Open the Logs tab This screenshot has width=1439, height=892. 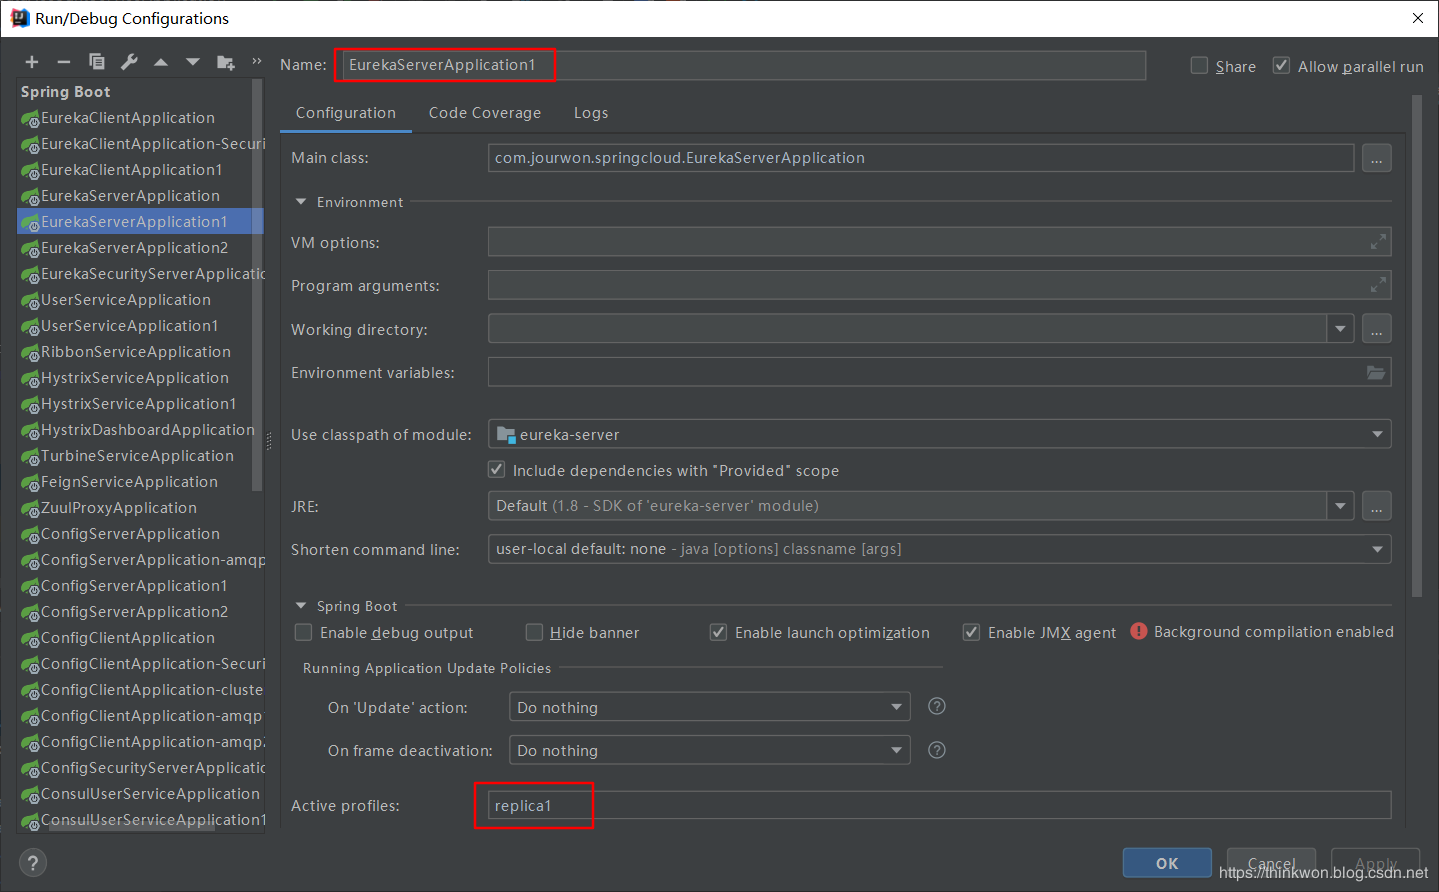(x=591, y=113)
